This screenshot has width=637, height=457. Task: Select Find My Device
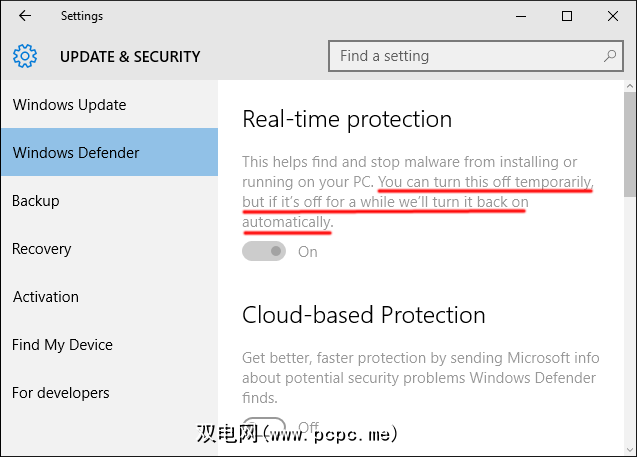[x=62, y=345]
